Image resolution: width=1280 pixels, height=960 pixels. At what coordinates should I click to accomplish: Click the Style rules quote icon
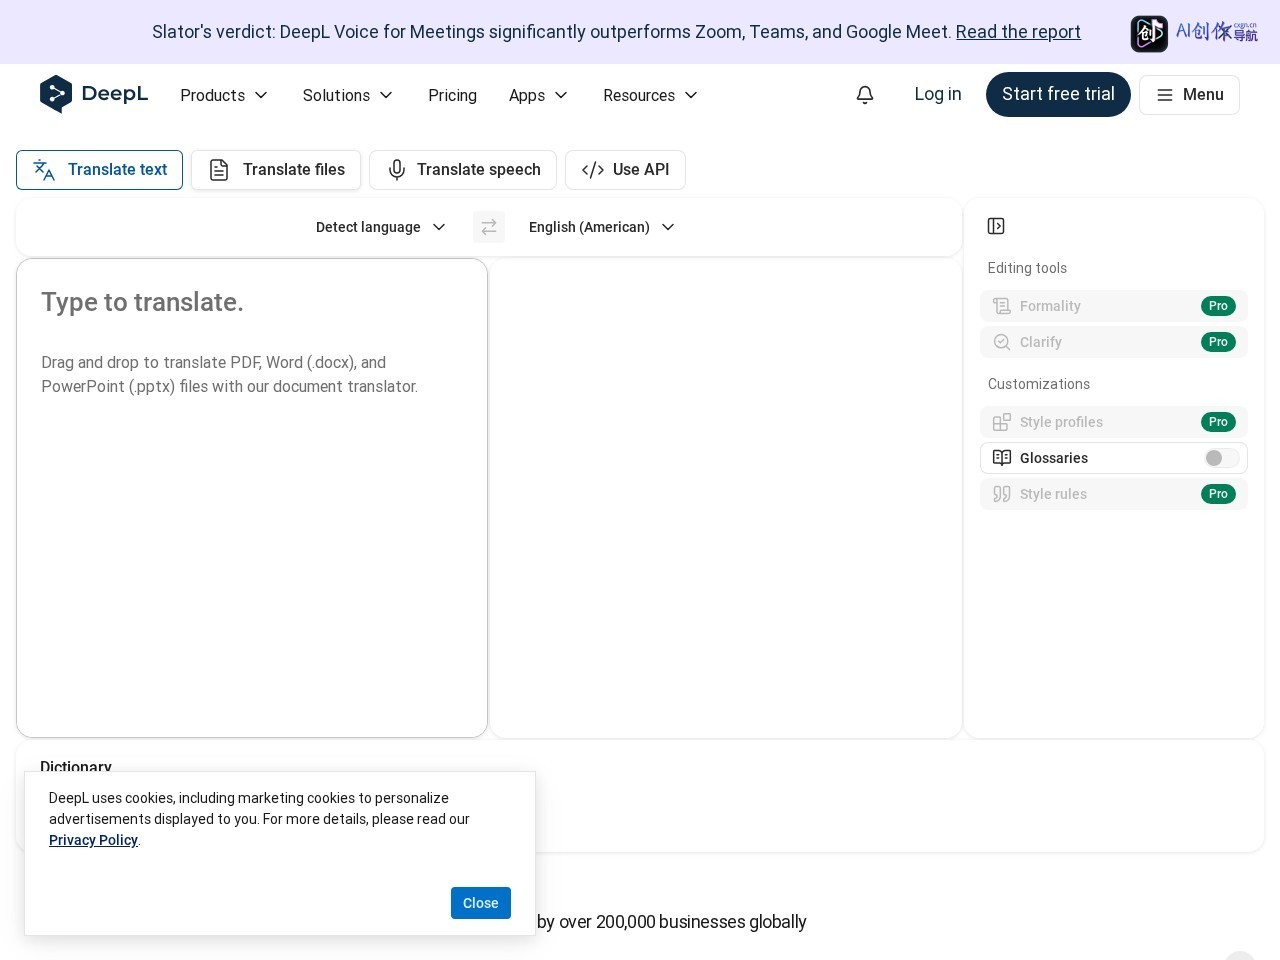(x=1002, y=494)
